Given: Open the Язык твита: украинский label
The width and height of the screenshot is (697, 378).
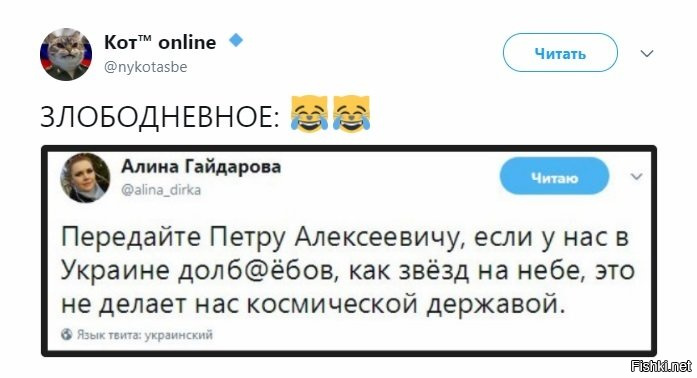Looking at the screenshot, I should (145, 334).
